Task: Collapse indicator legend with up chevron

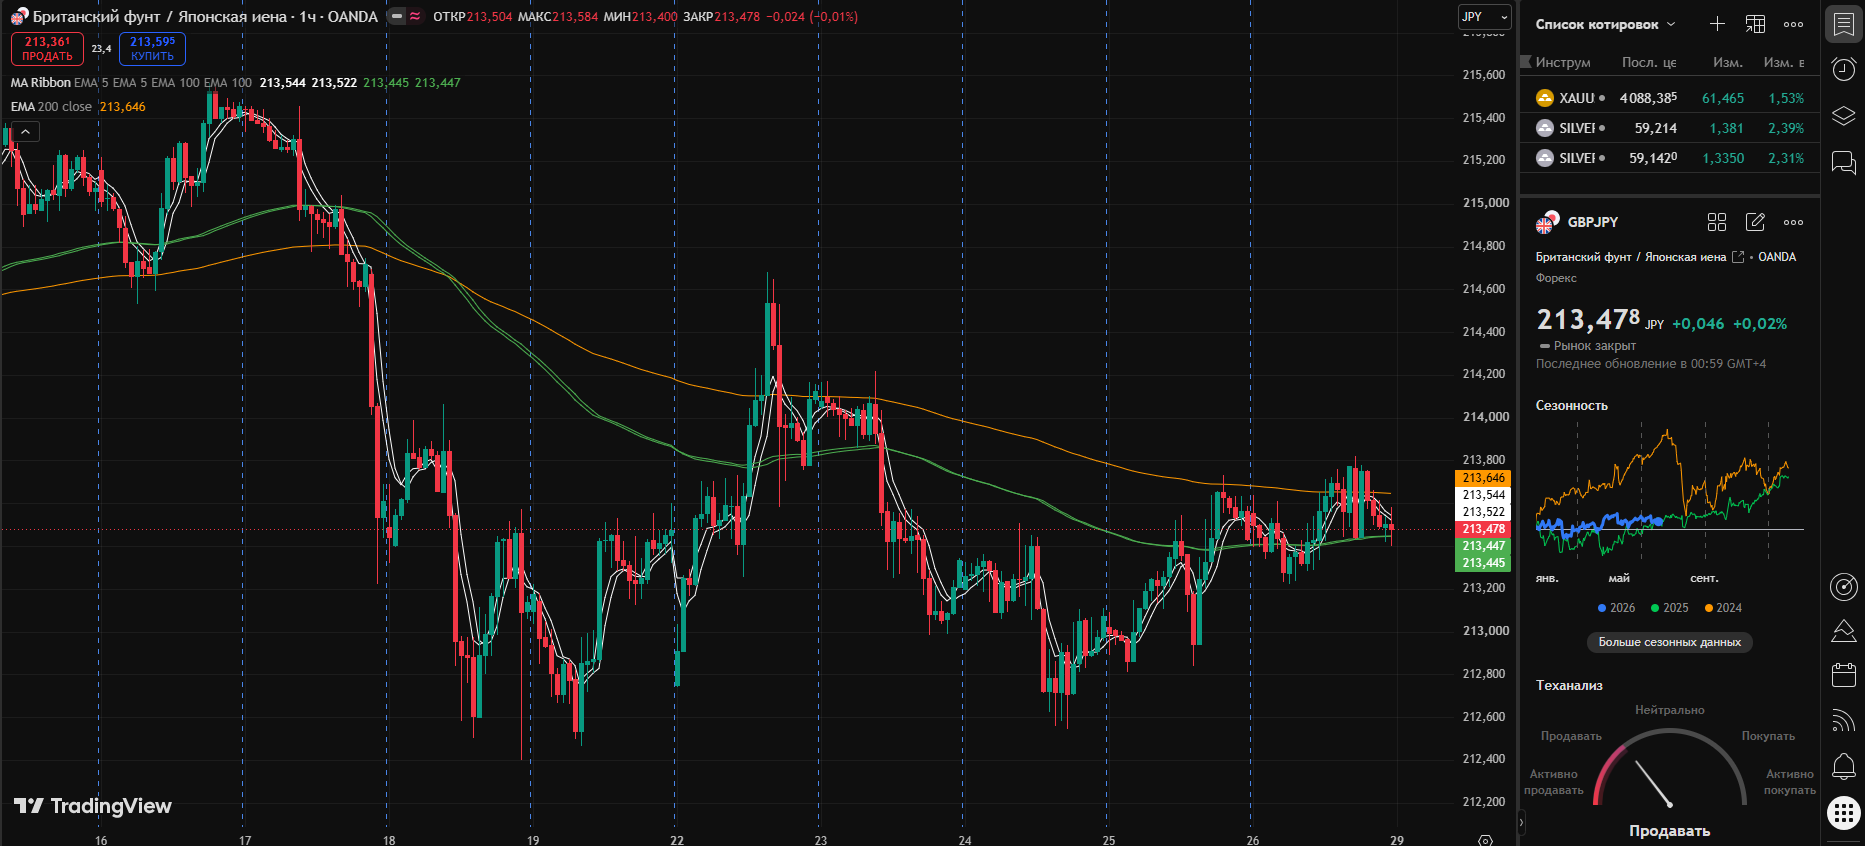Action: pyautogui.click(x=25, y=131)
